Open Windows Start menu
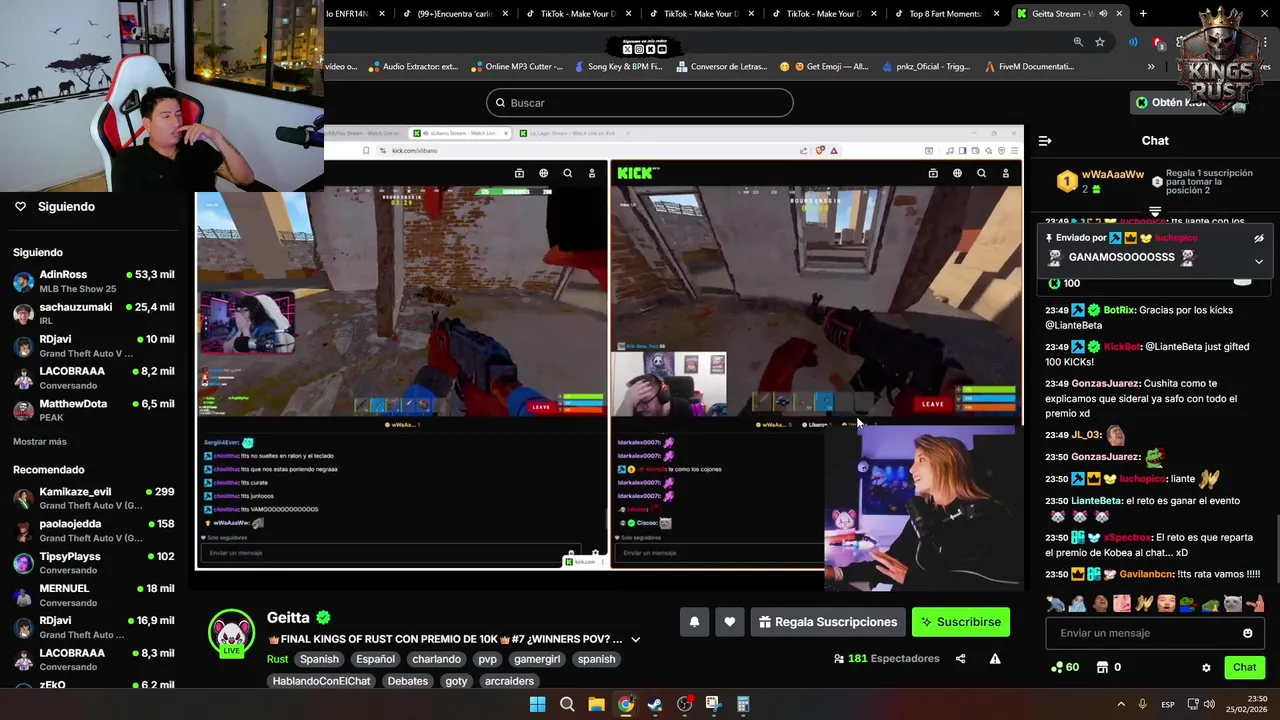The height and width of the screenshot is (720, 1280). pos(537,704)
